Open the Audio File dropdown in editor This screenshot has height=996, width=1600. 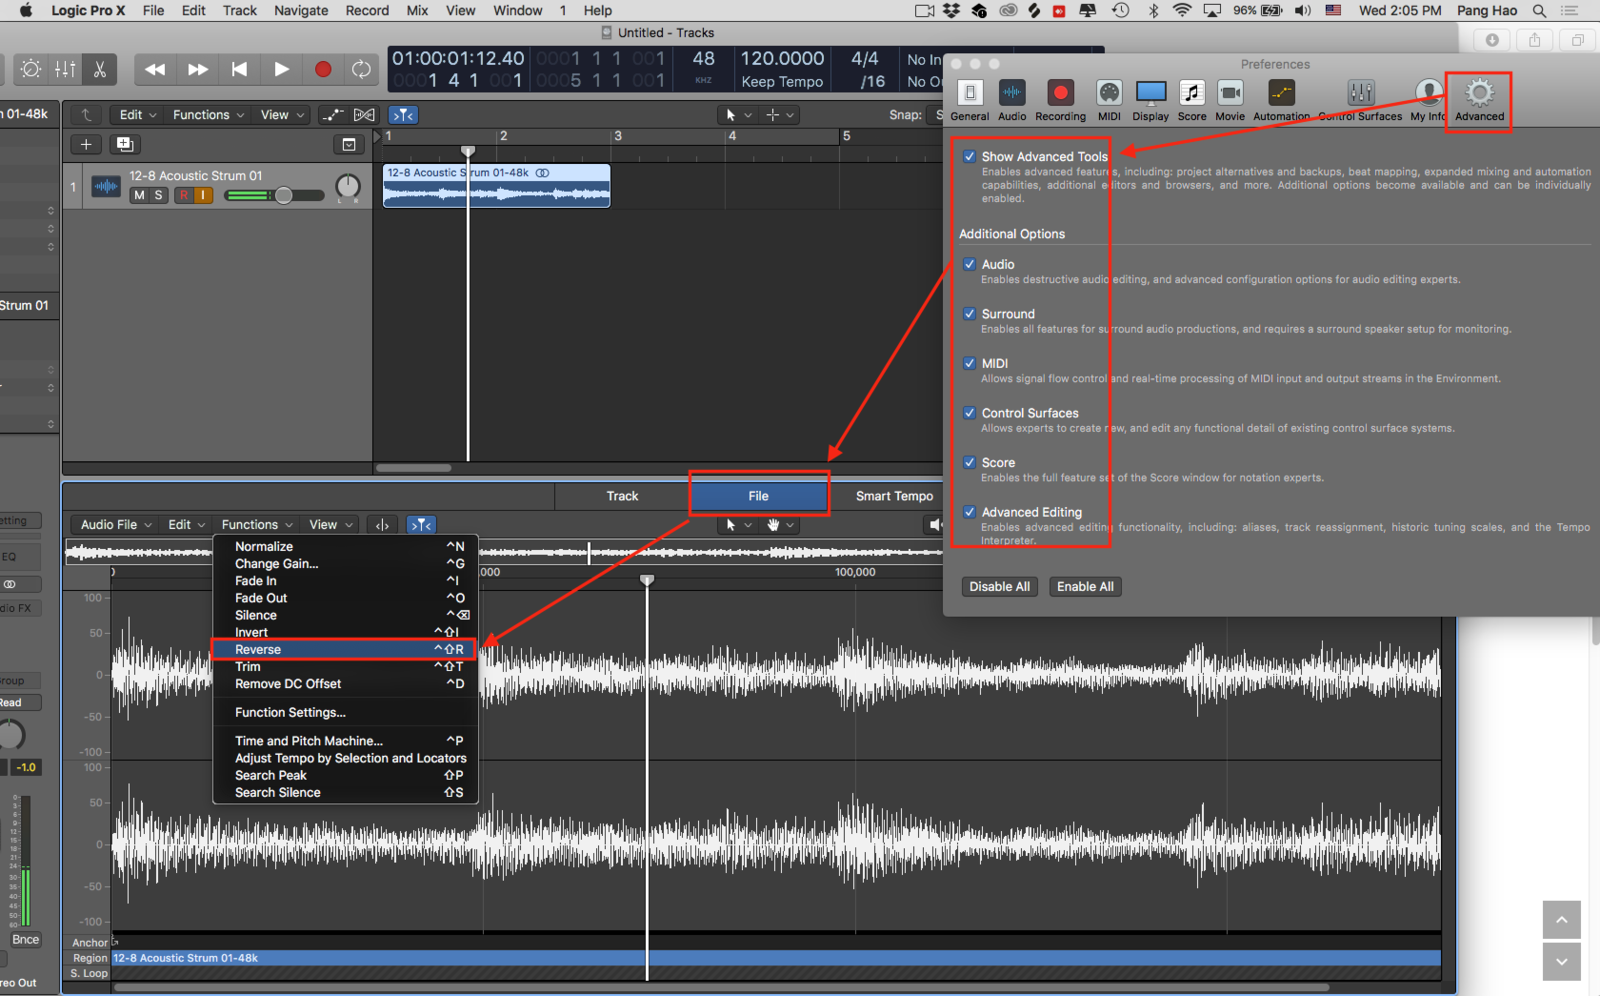tap(115, 525)
